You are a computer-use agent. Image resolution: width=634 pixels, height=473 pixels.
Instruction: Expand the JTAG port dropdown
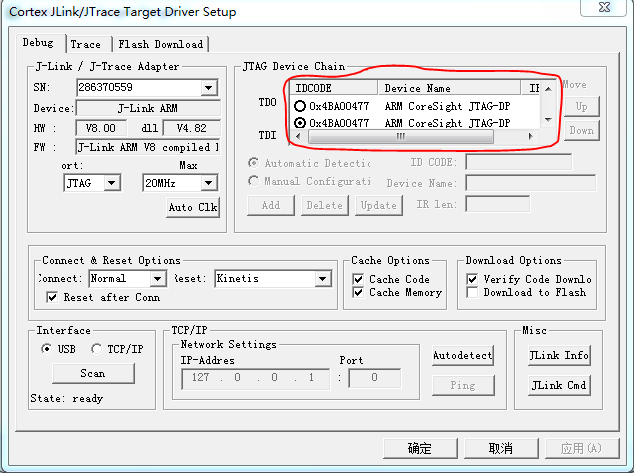tap(112, 183)
